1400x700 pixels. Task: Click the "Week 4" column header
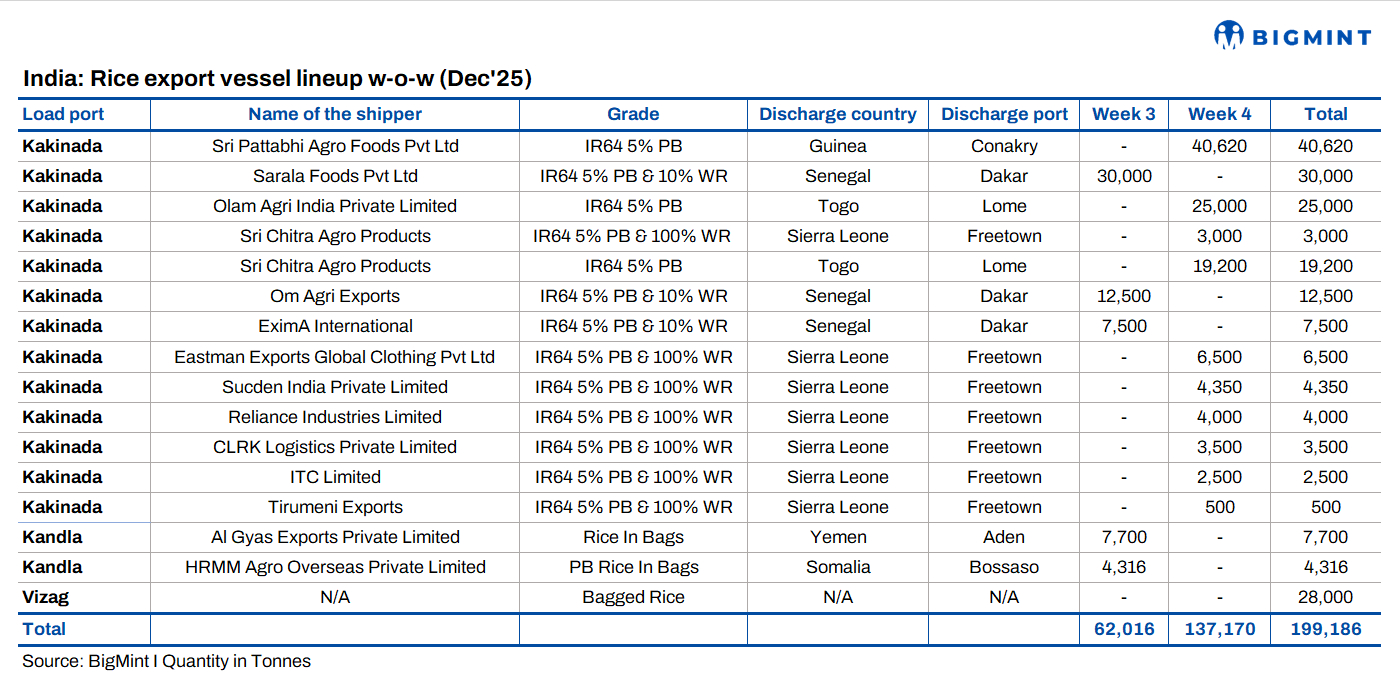[x=1219, y=114]
